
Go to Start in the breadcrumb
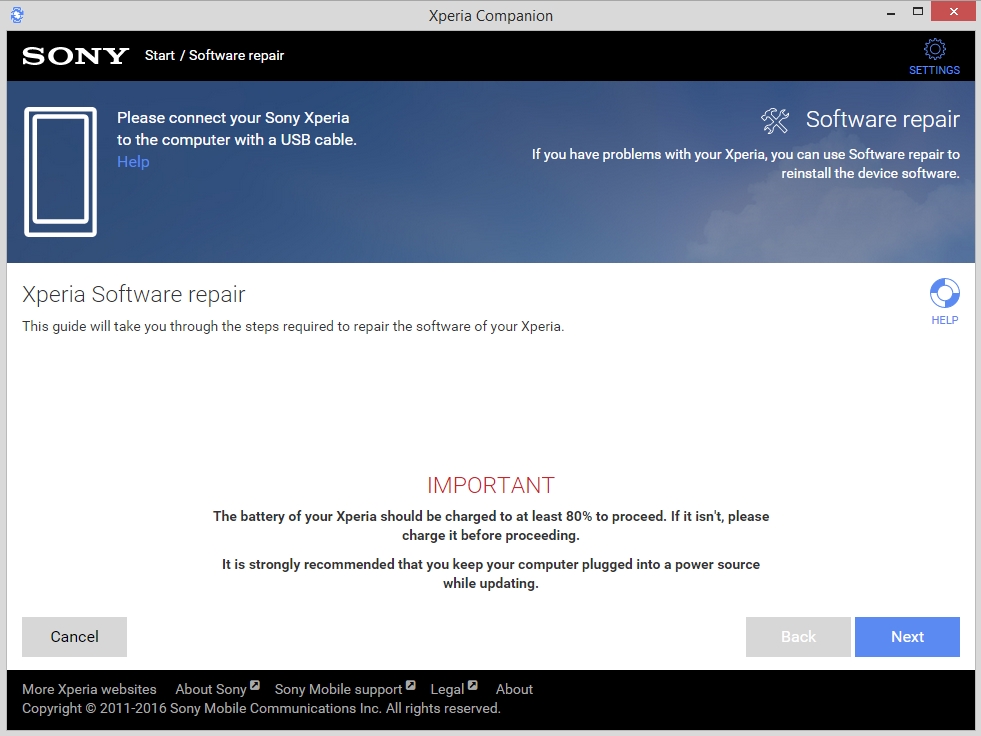(159, 56)
